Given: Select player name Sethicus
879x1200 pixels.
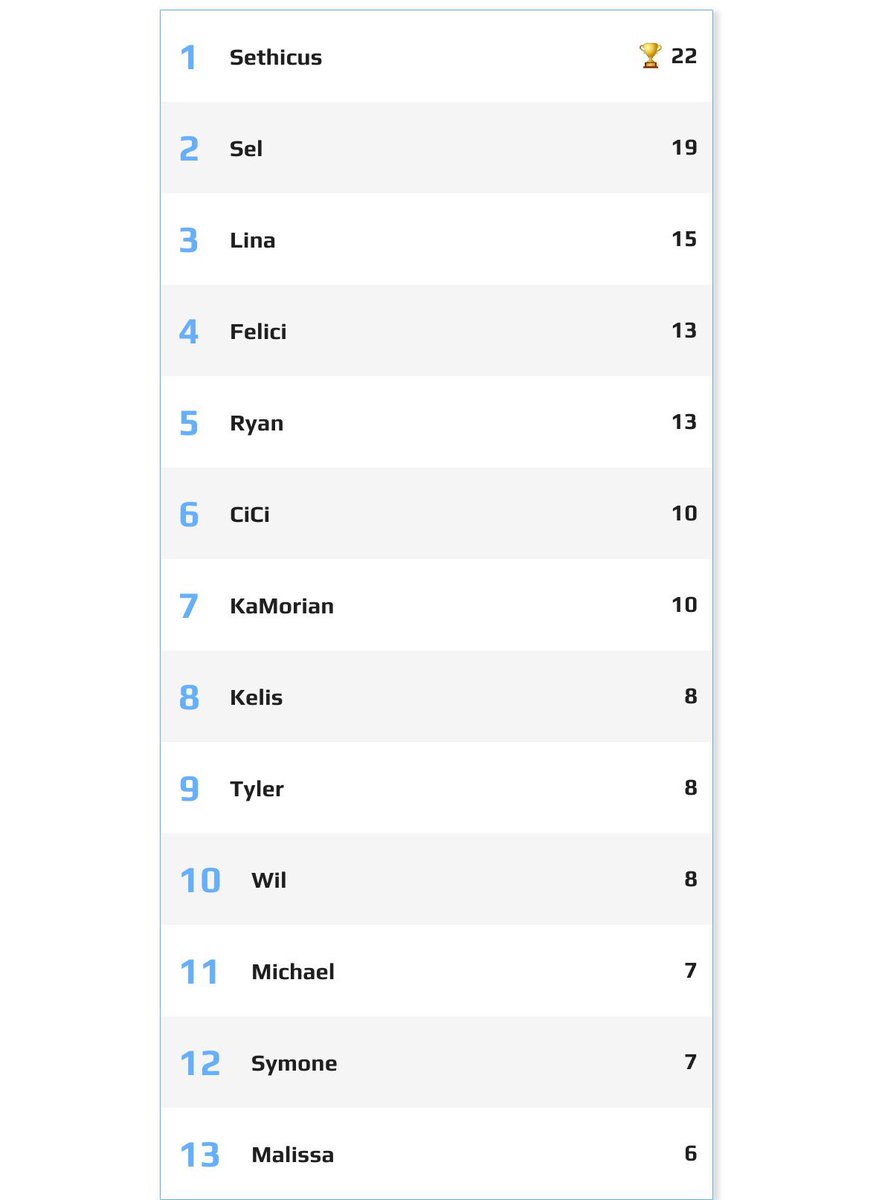Looking at the screenshot, I should pos(276,57).
